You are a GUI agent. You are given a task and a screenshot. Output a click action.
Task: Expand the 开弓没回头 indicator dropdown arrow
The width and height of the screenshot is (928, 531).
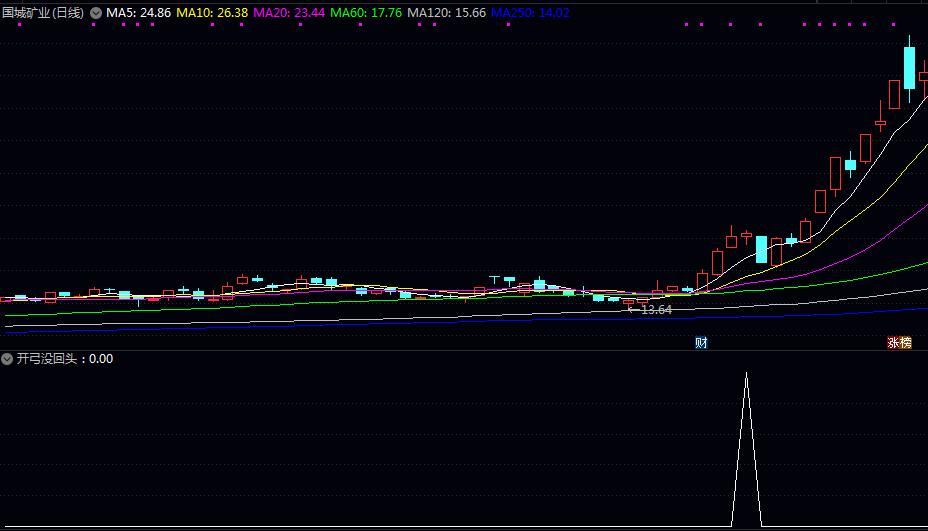point(8,359)
